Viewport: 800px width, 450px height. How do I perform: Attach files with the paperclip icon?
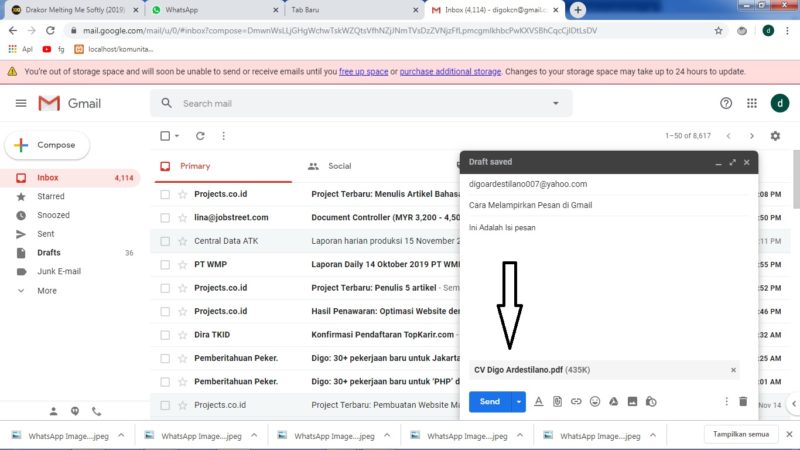point(557,402)
